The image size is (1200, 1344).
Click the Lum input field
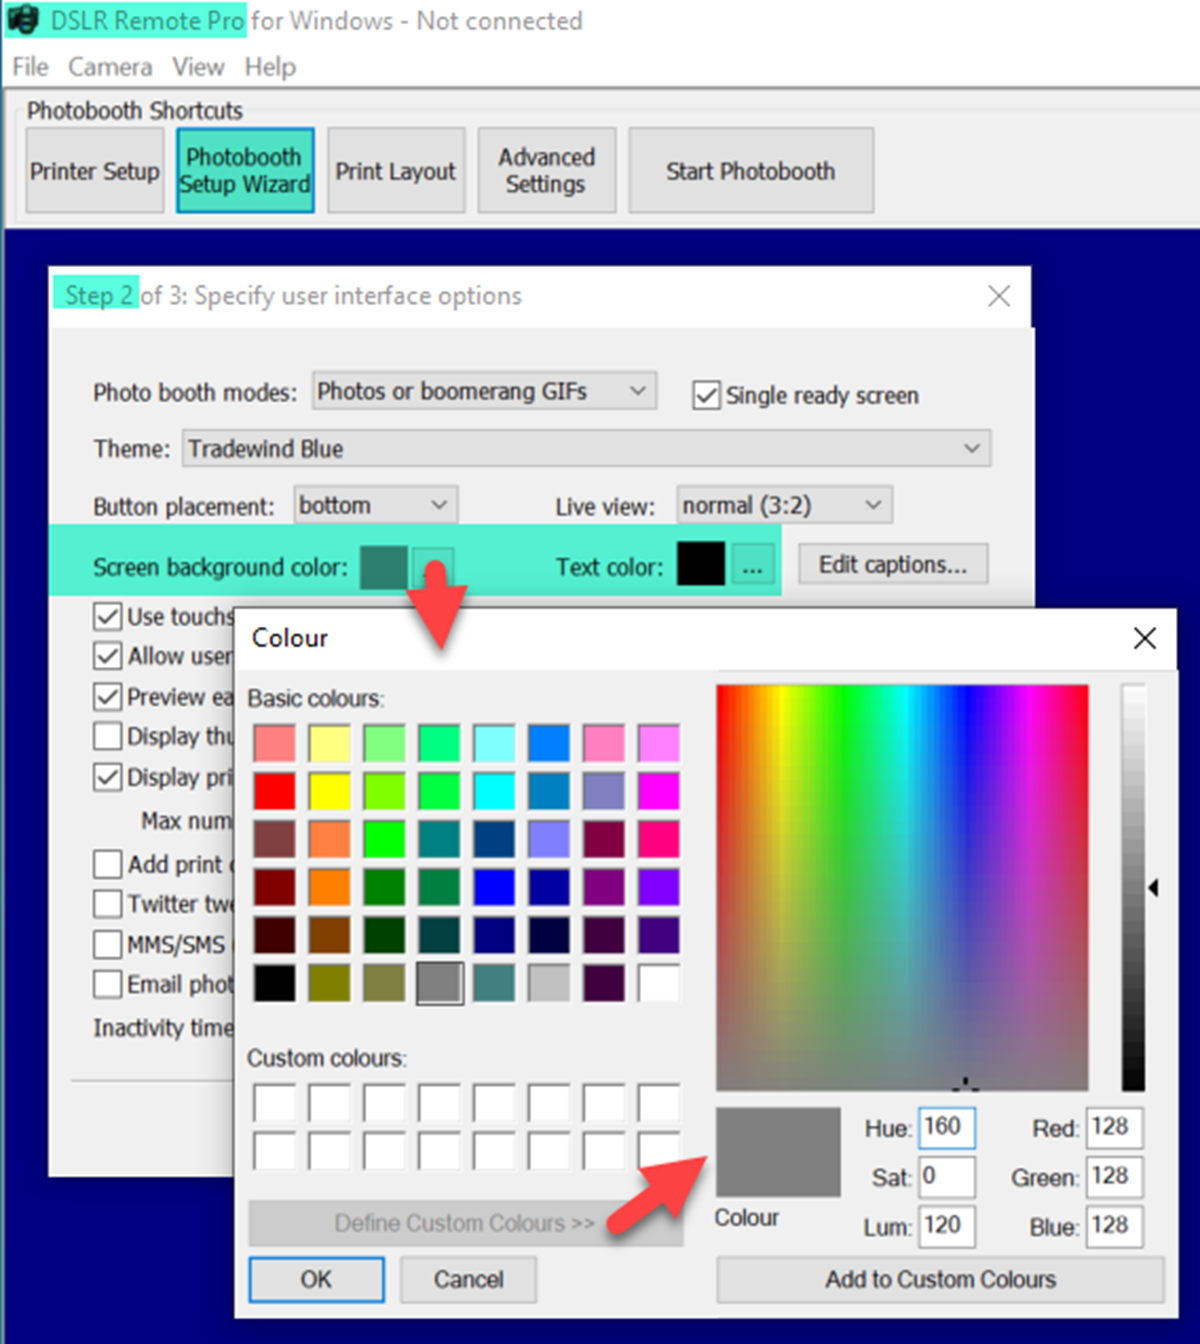(946, 1226)
